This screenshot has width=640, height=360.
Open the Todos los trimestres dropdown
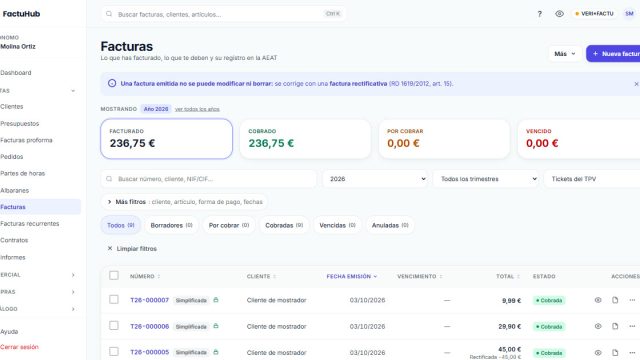[486, 179]
